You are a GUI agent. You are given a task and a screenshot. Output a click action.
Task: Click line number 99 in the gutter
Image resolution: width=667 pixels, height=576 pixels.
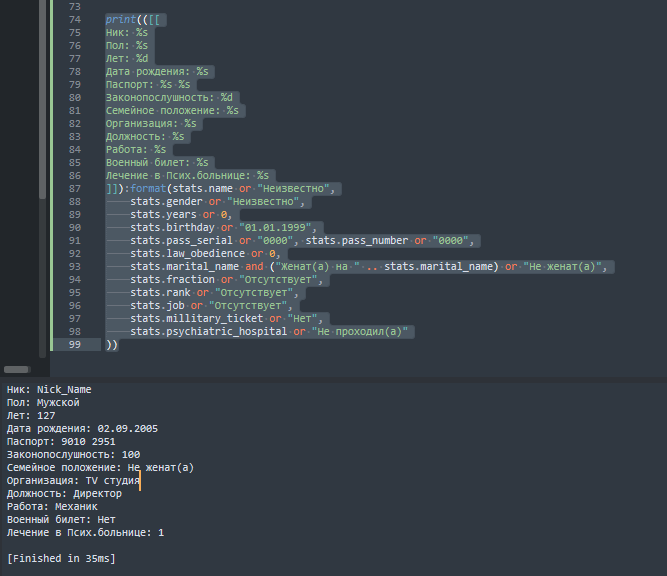coord(74,344)
